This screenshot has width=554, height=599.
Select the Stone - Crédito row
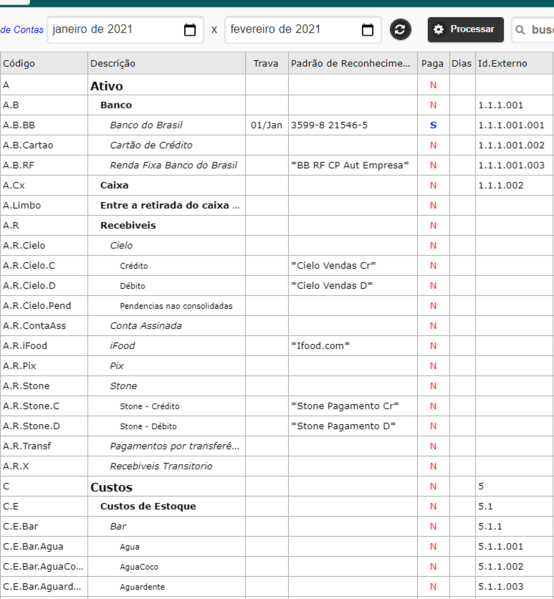[x=276, y=406]
